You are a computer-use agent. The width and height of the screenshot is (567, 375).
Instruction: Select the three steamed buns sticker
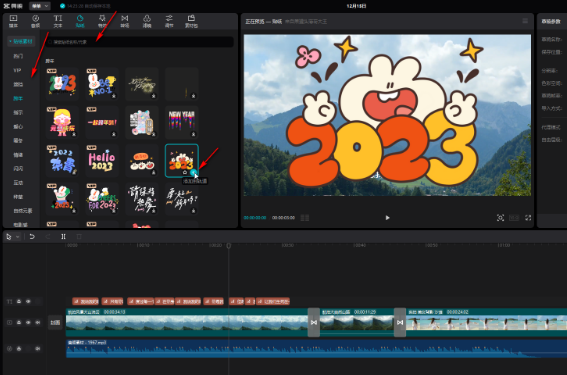click(x=142, y=161)
